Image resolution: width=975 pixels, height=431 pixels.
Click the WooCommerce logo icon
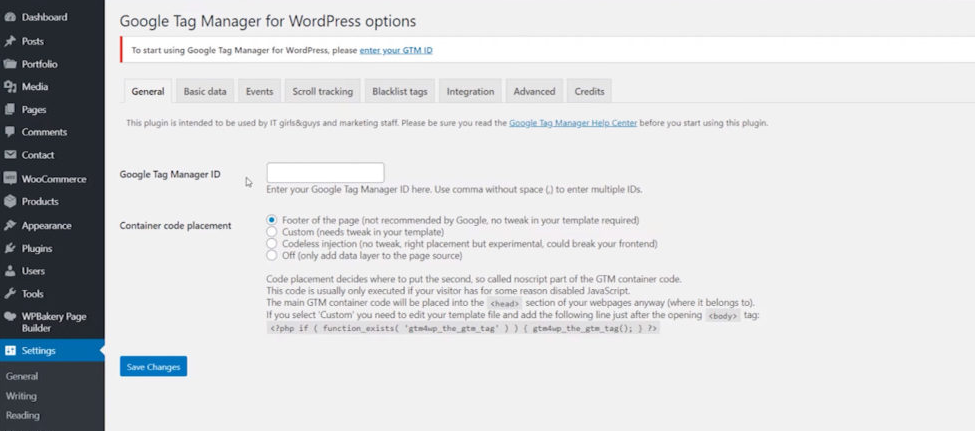click(x=10, y=178)
